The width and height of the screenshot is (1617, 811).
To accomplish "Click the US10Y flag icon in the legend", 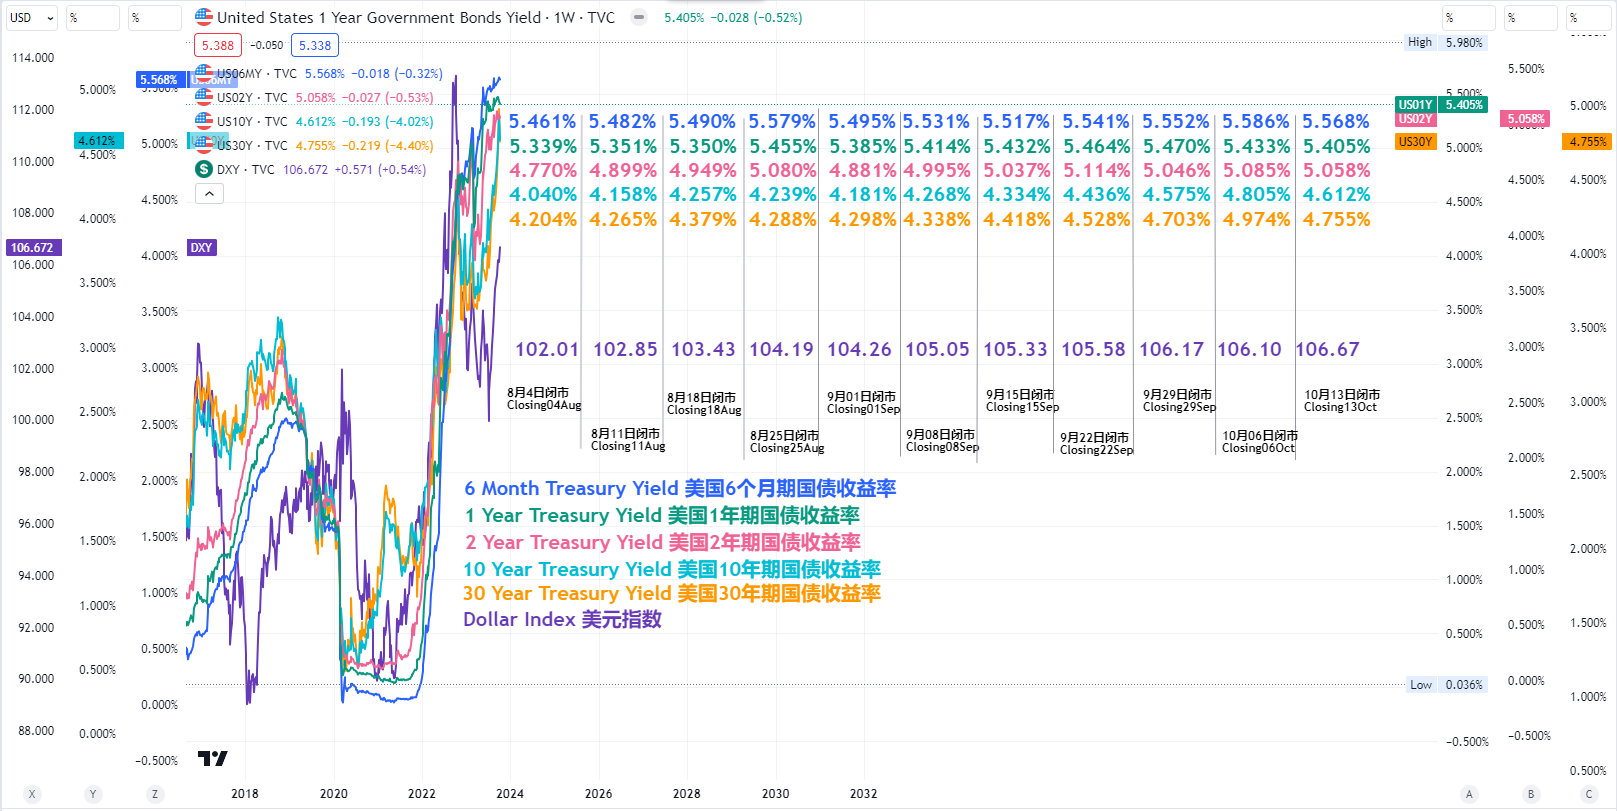I will (x=204, y=121).
